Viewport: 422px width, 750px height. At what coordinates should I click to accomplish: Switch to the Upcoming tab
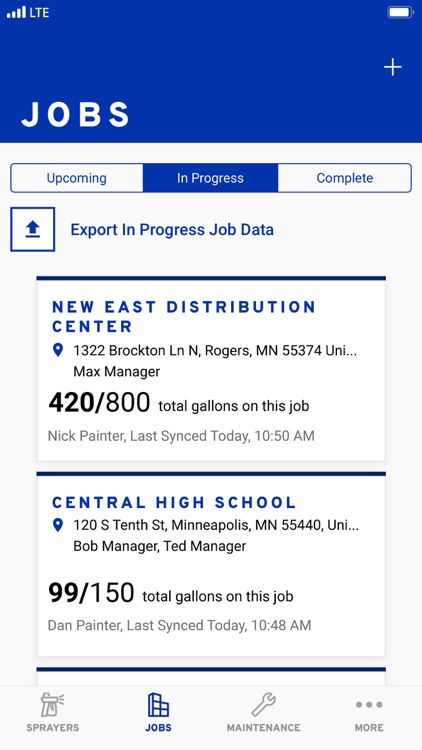[77, 178]
